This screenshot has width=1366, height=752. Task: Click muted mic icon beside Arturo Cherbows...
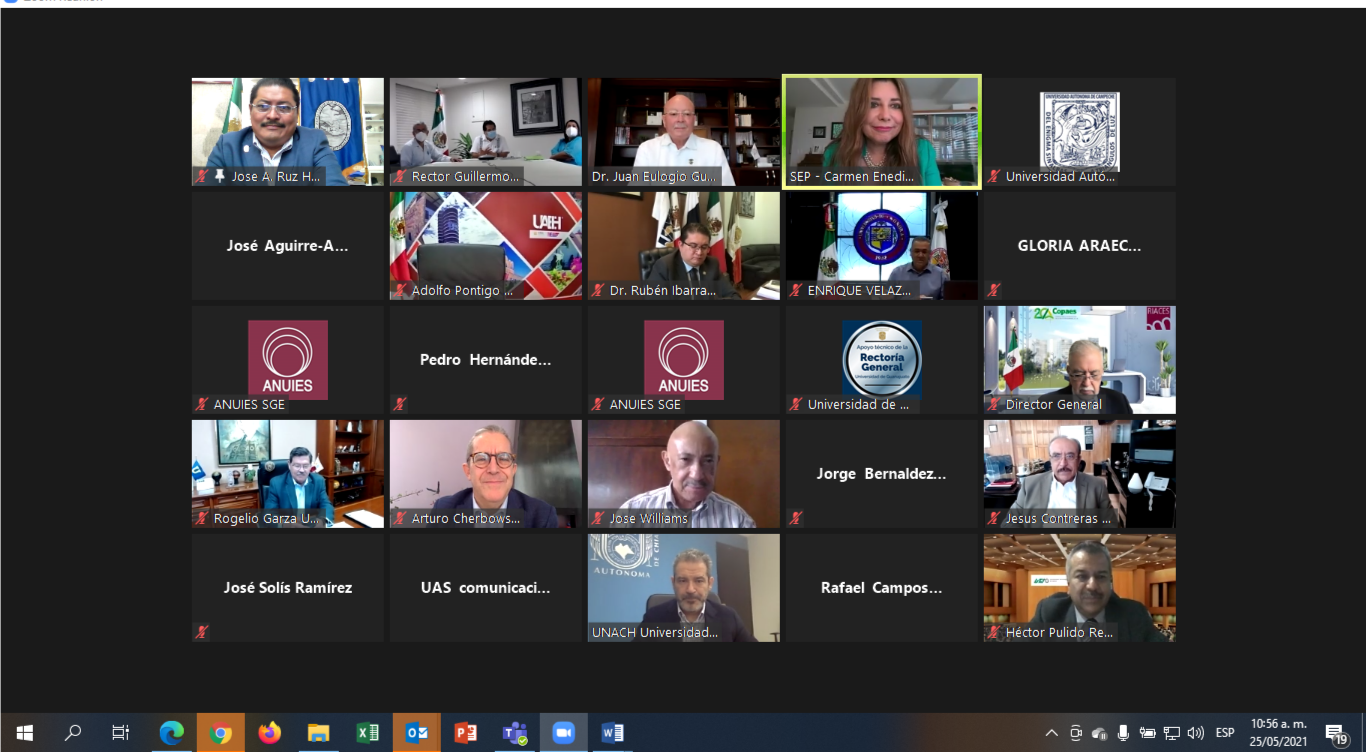pyautogui.click(x=400, y=518)
